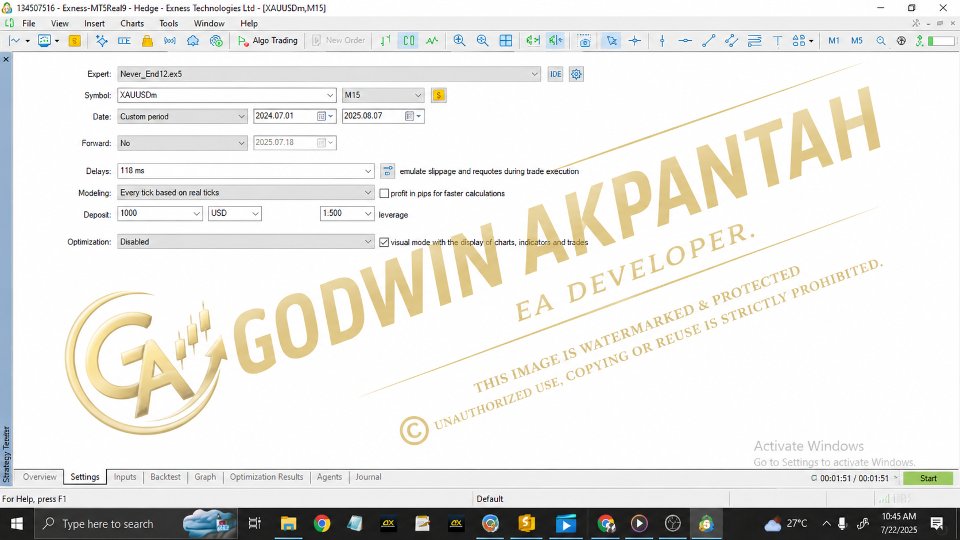Click the symbol specification dollar icon
The image size is (960, 540).
click(438, 95)
